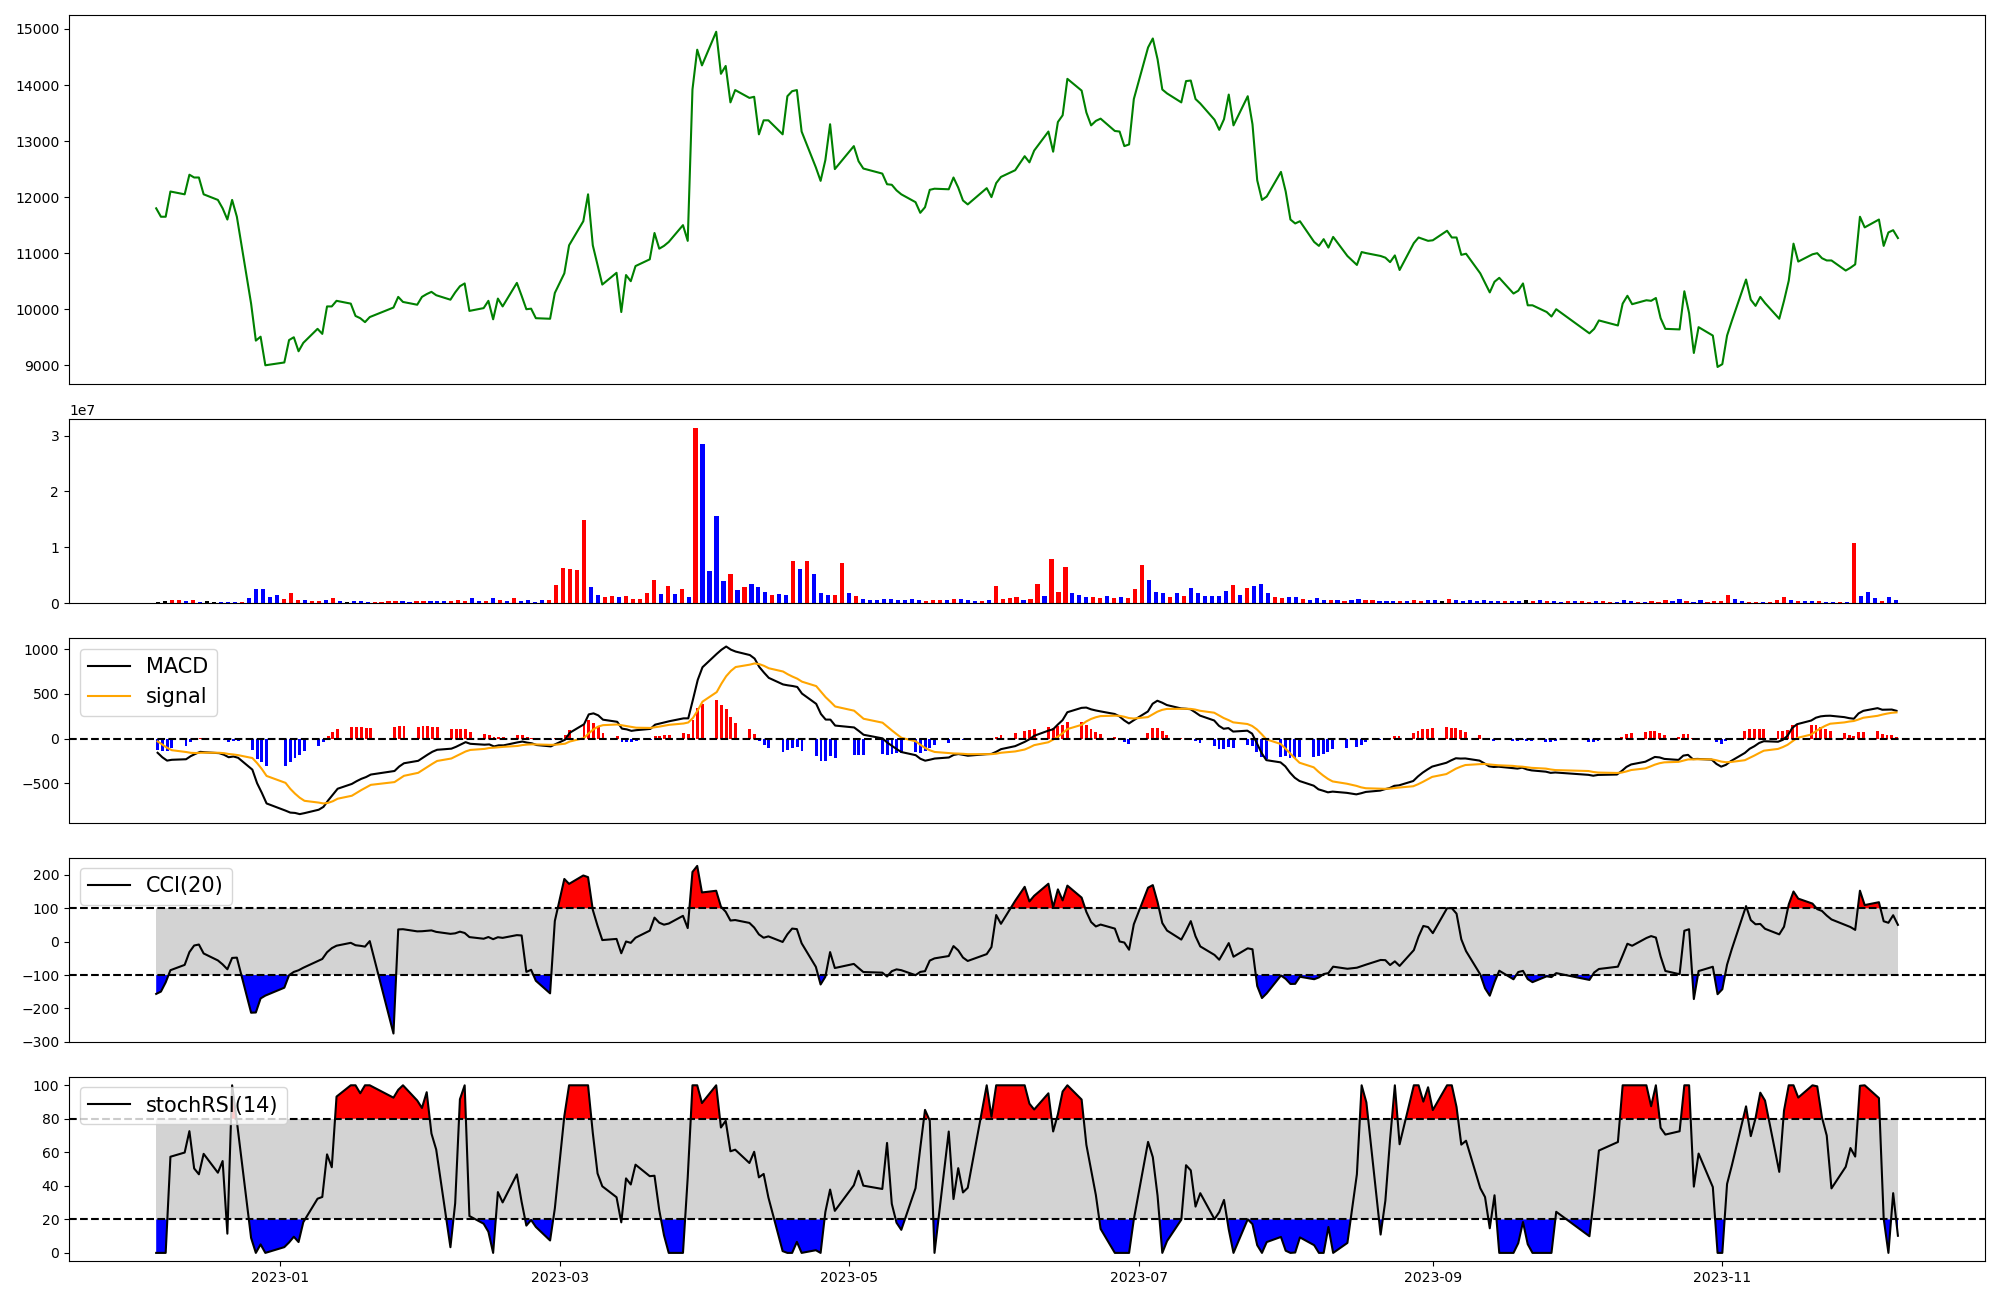Click the 2023-09 date tick label
Viewport: 2000px width, 1300px height.
coord(1433,1277)
